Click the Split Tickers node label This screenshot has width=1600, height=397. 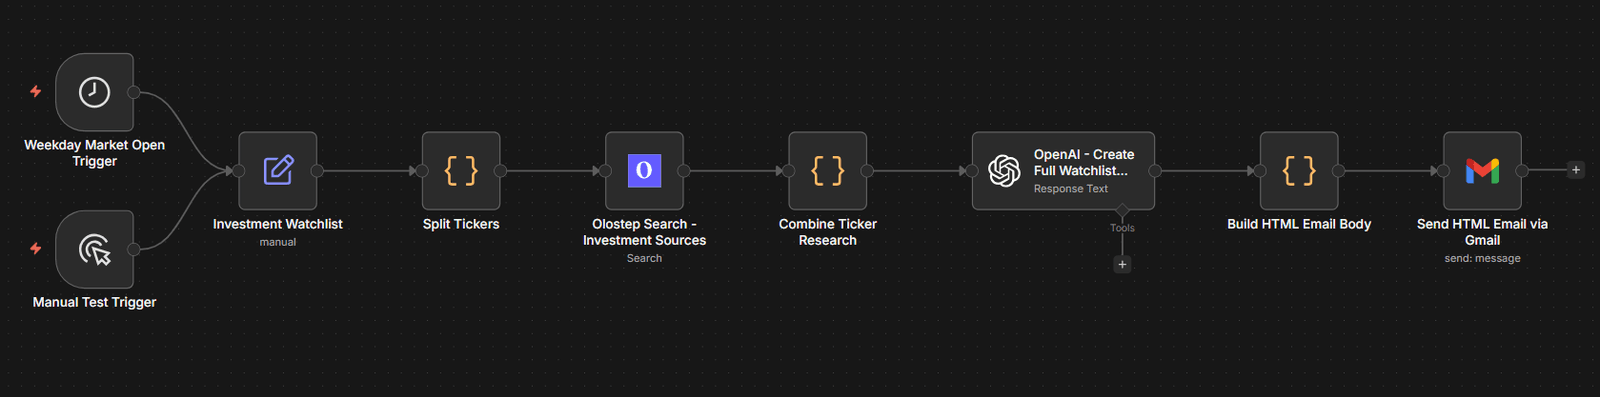[x=461, y=224]
